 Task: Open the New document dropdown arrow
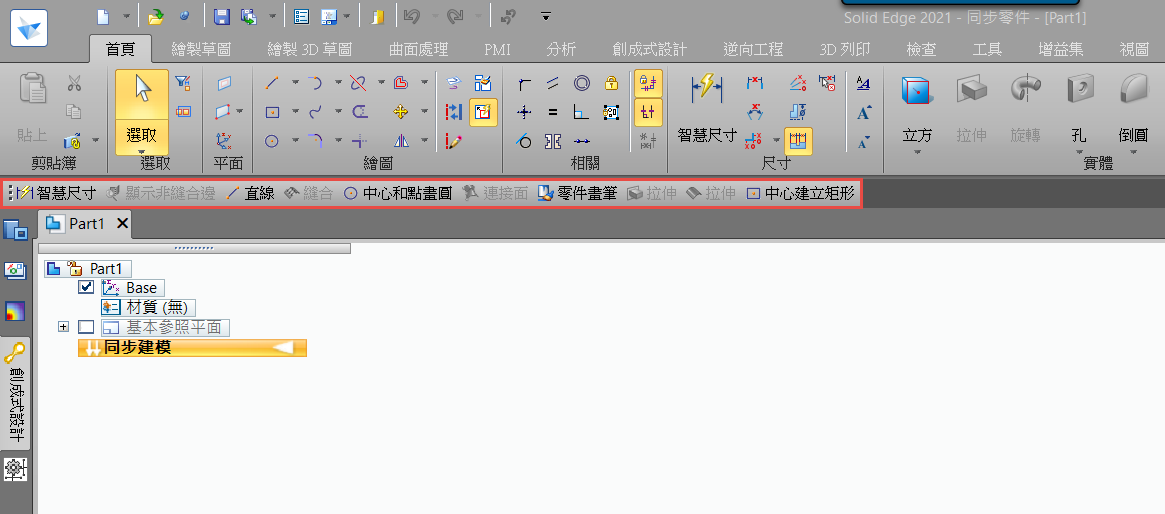[x=126, y=16]
